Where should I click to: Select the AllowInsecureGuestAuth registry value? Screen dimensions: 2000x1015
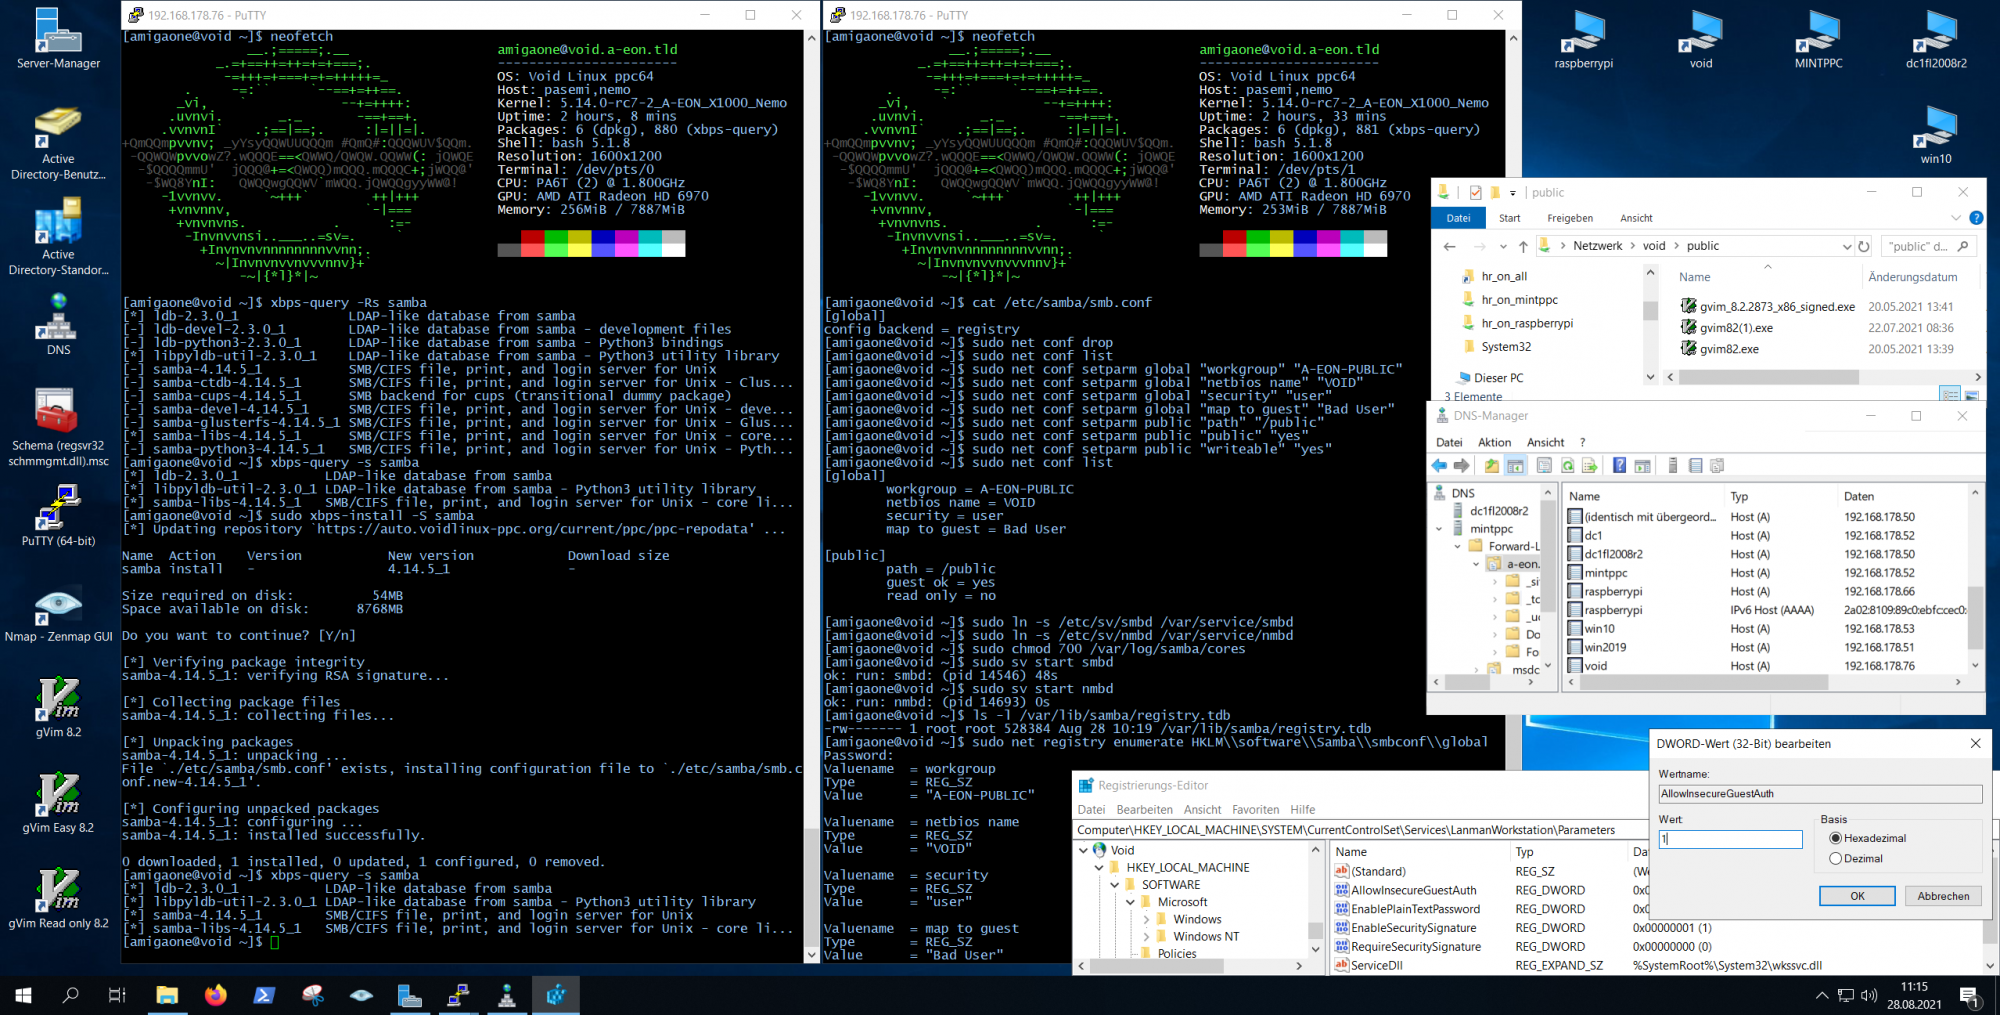[1406, 890]
